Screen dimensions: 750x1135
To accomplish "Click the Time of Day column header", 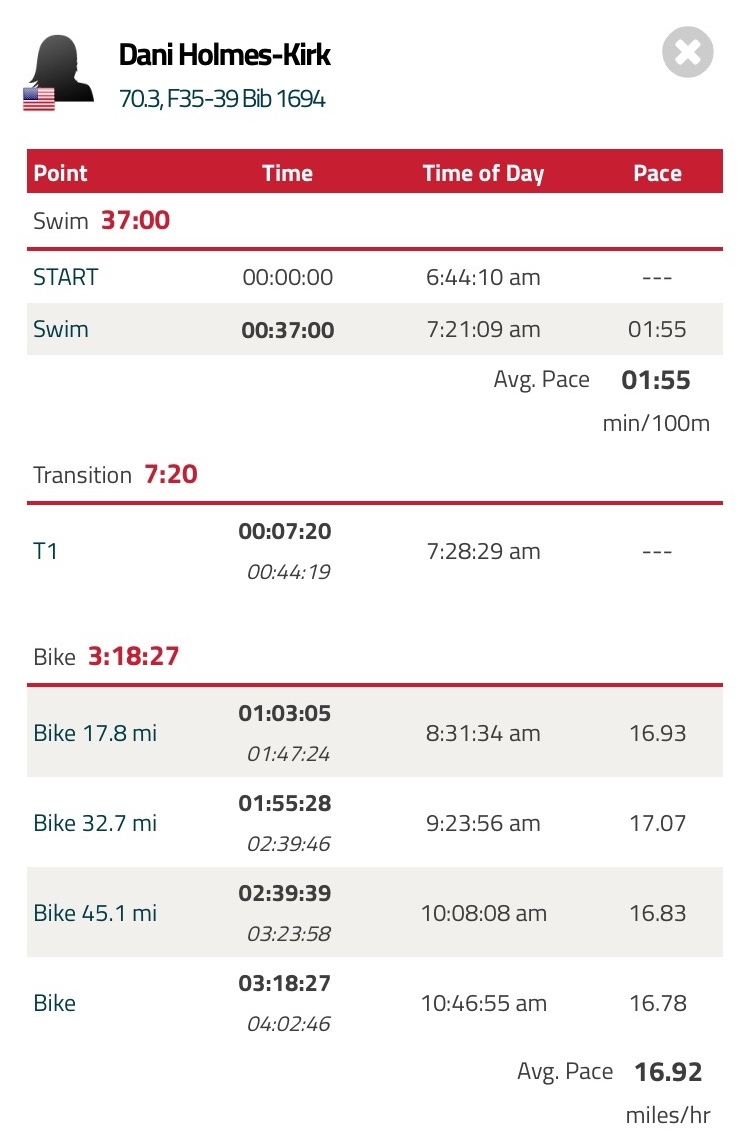I will coord(483,173).
